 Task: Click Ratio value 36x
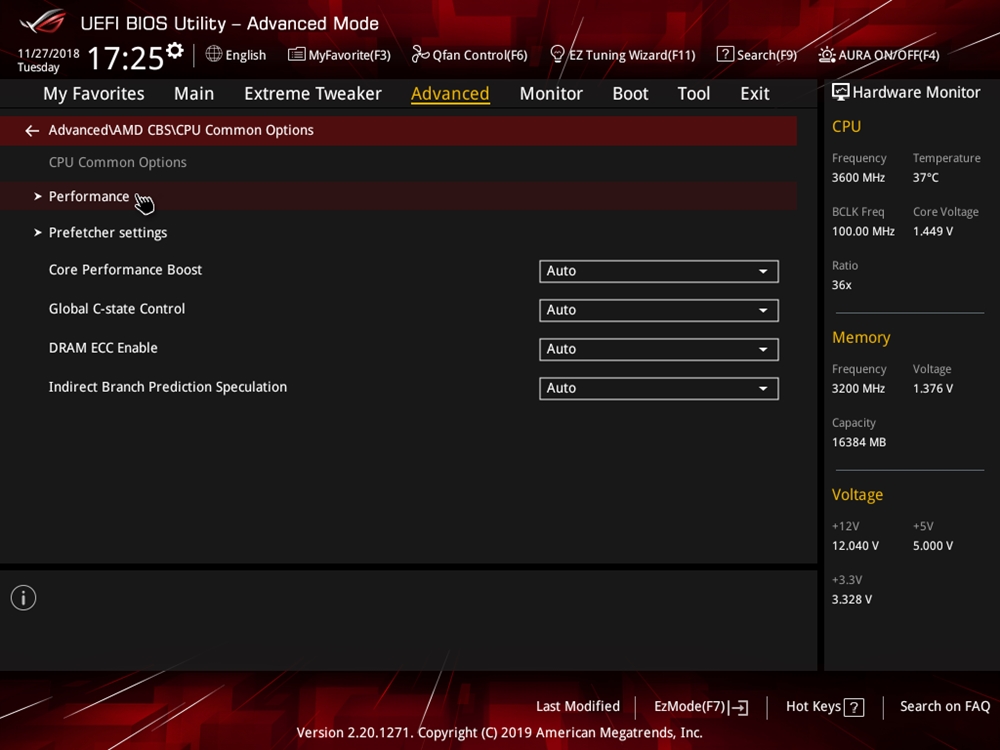(841, 285)
